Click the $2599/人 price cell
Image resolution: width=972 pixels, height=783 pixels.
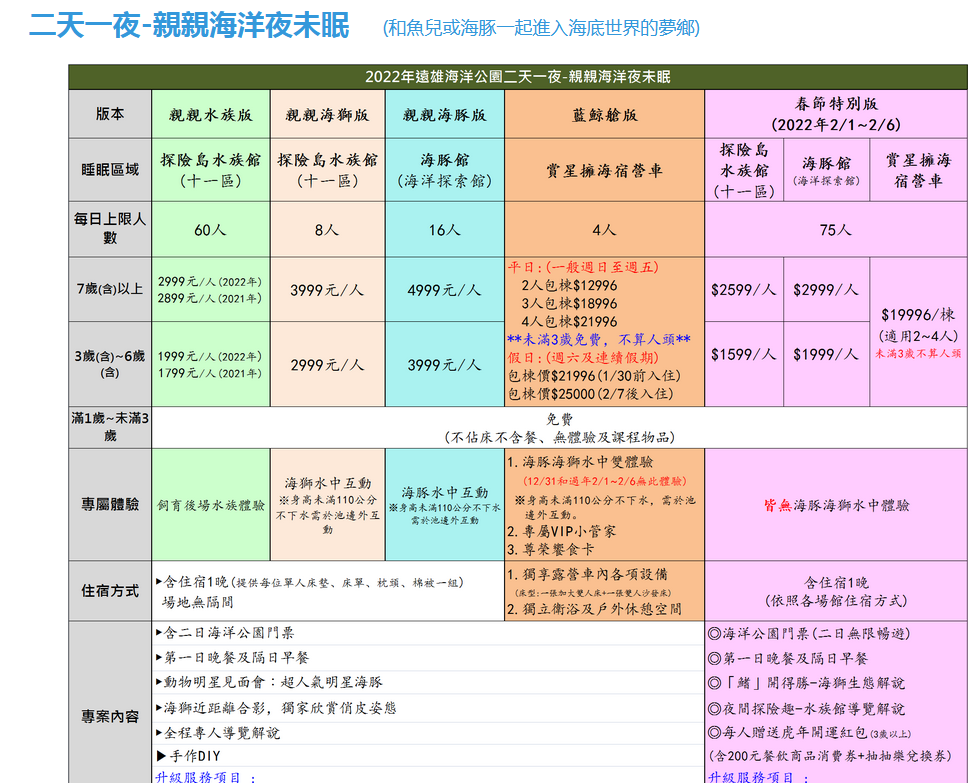click(744, 290)
